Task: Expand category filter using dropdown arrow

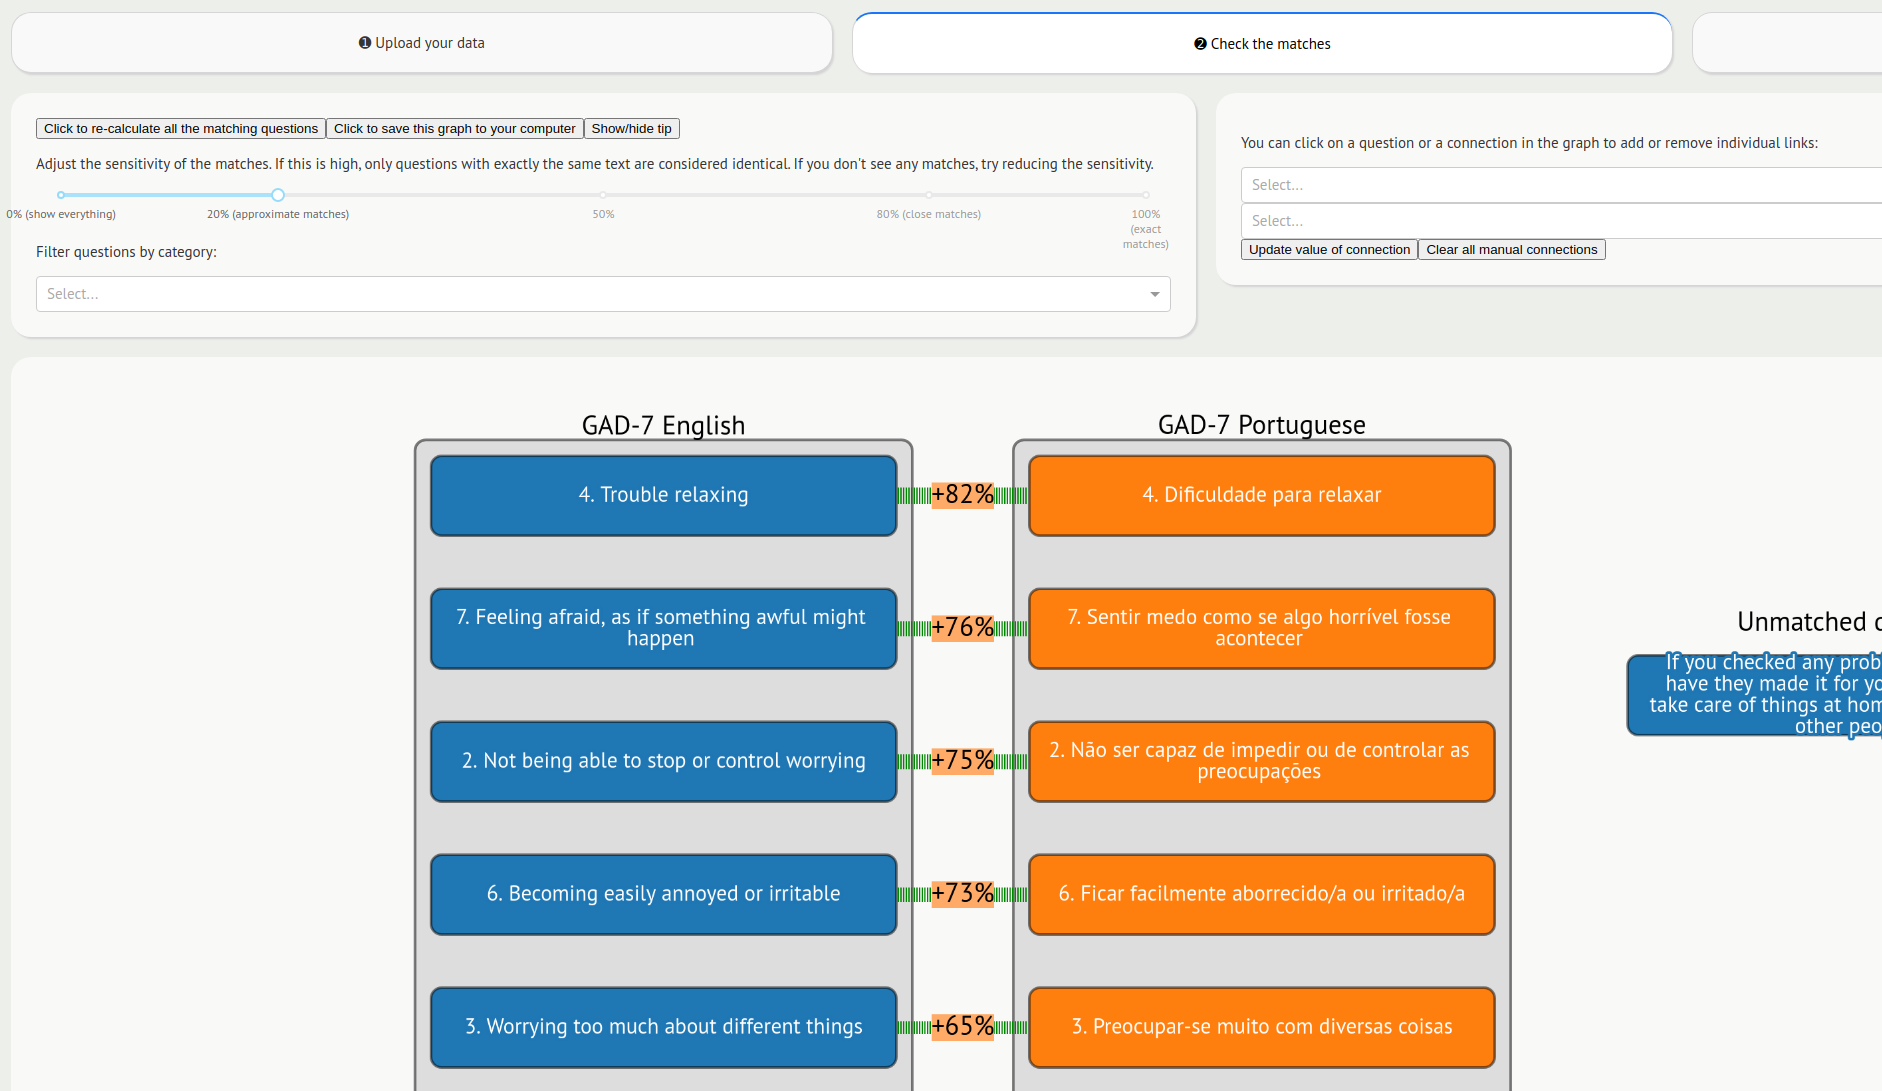Action: 1154,294
